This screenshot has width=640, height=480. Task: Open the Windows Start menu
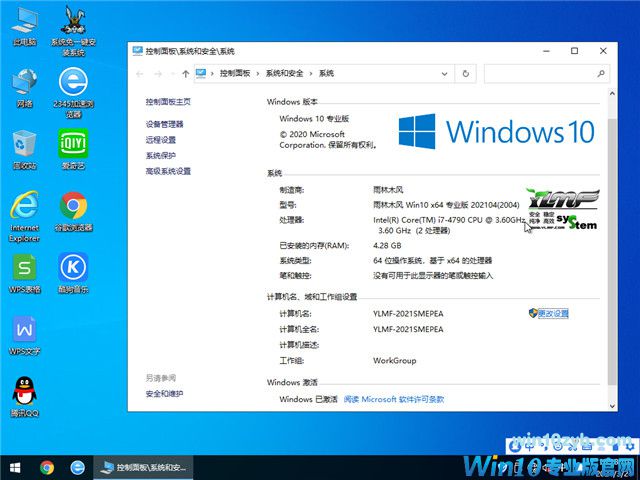pos(15,467)
